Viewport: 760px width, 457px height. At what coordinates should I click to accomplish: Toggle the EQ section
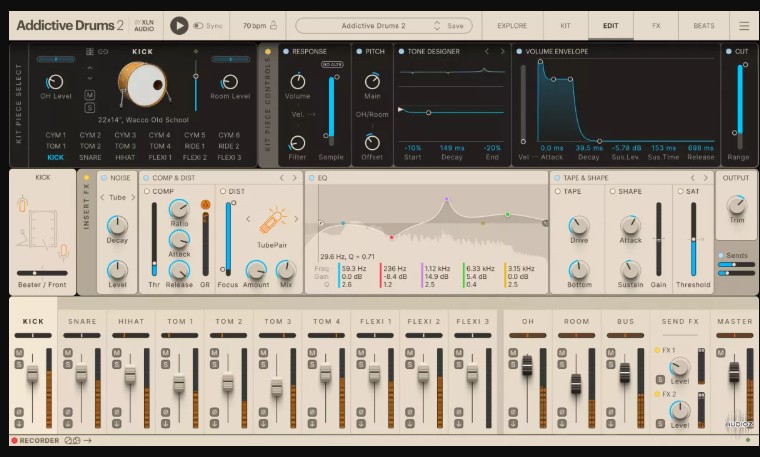point(312,178)
